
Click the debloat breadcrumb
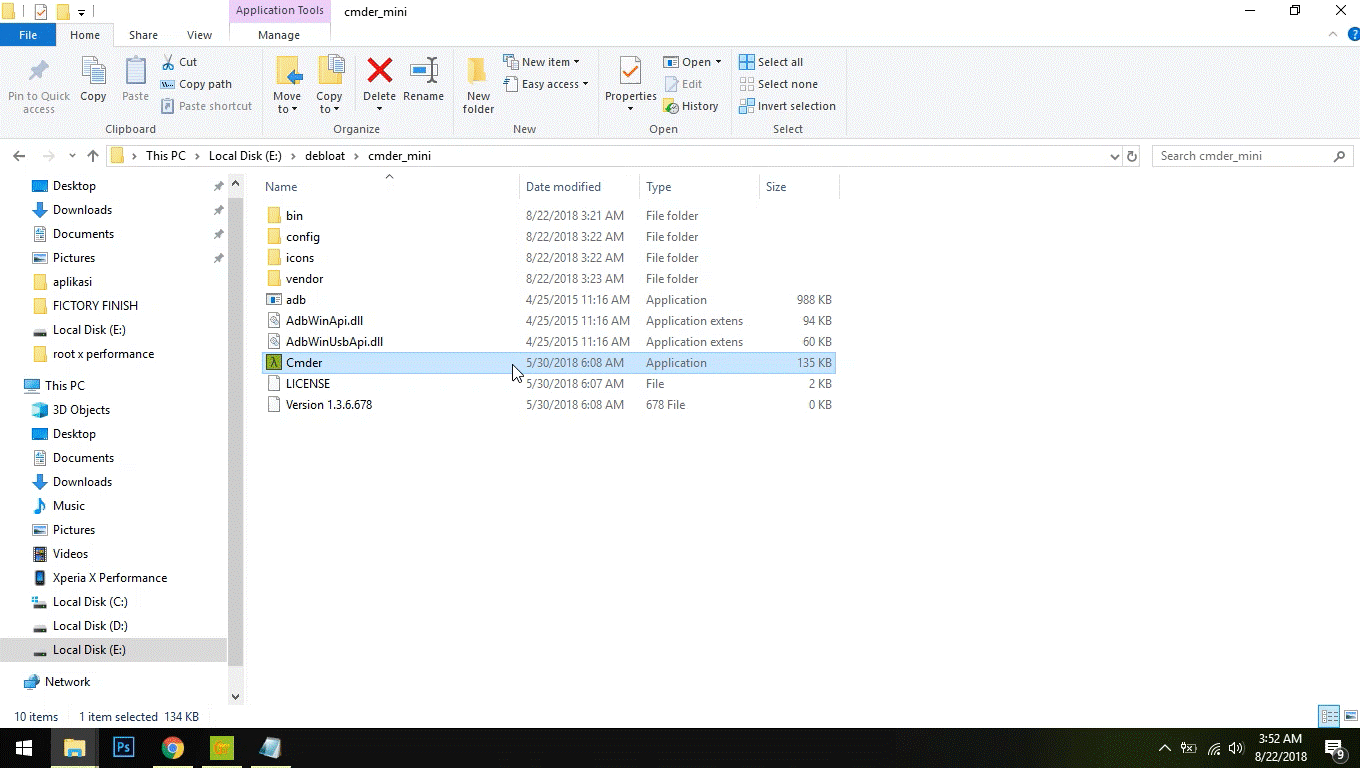click(x=325, y=156)
